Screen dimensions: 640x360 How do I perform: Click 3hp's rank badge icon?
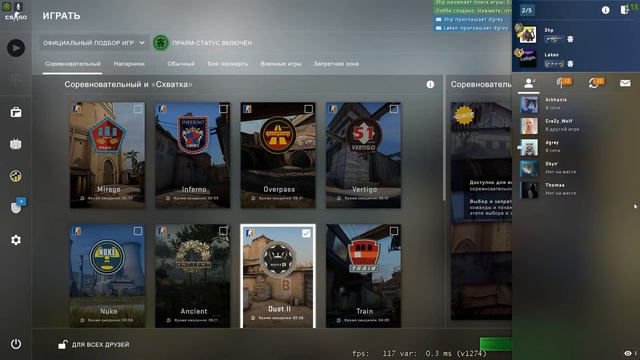pyautogui.click(x=554, y=39)
